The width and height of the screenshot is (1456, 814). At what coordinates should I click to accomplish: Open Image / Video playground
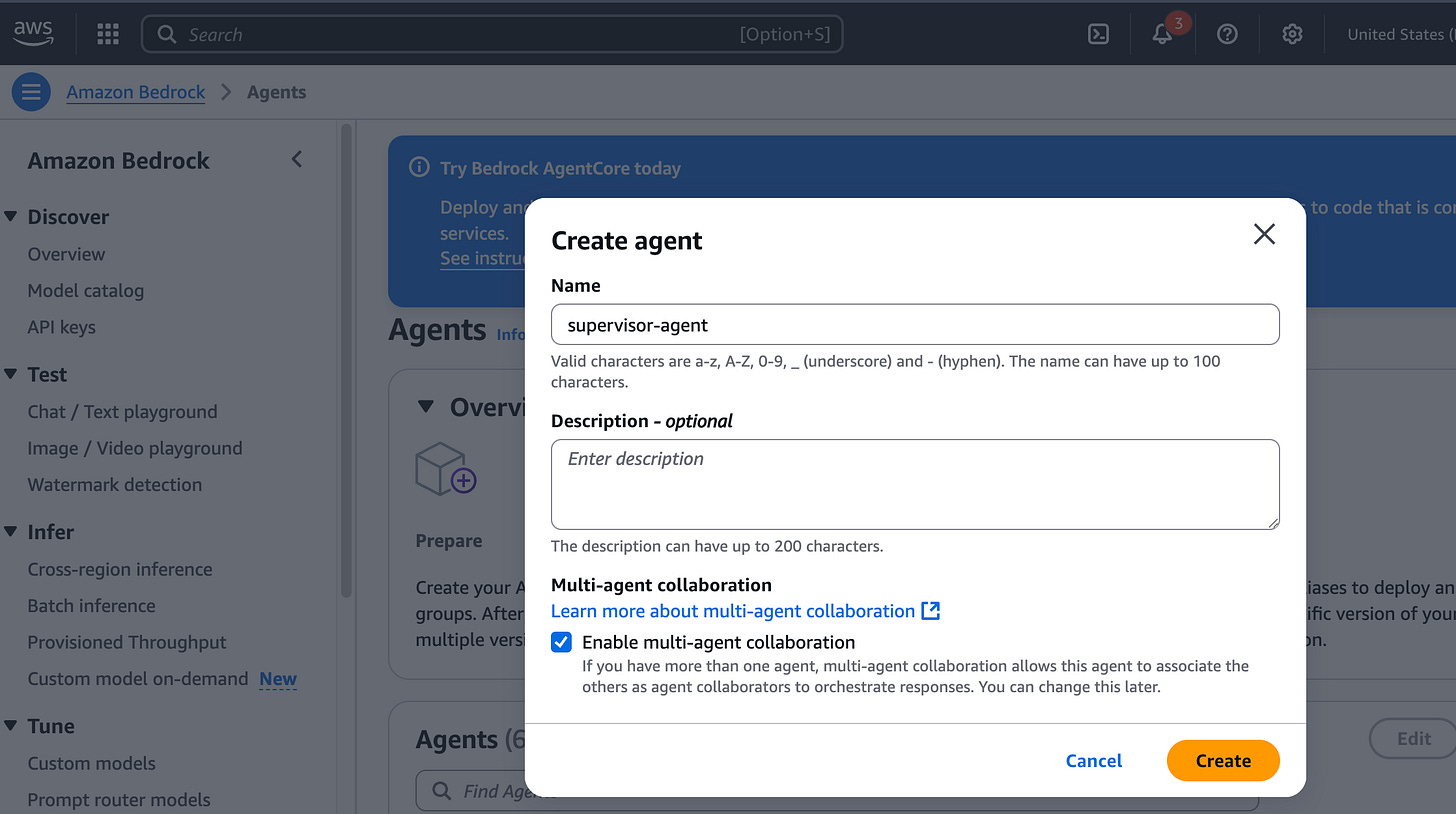135,448
